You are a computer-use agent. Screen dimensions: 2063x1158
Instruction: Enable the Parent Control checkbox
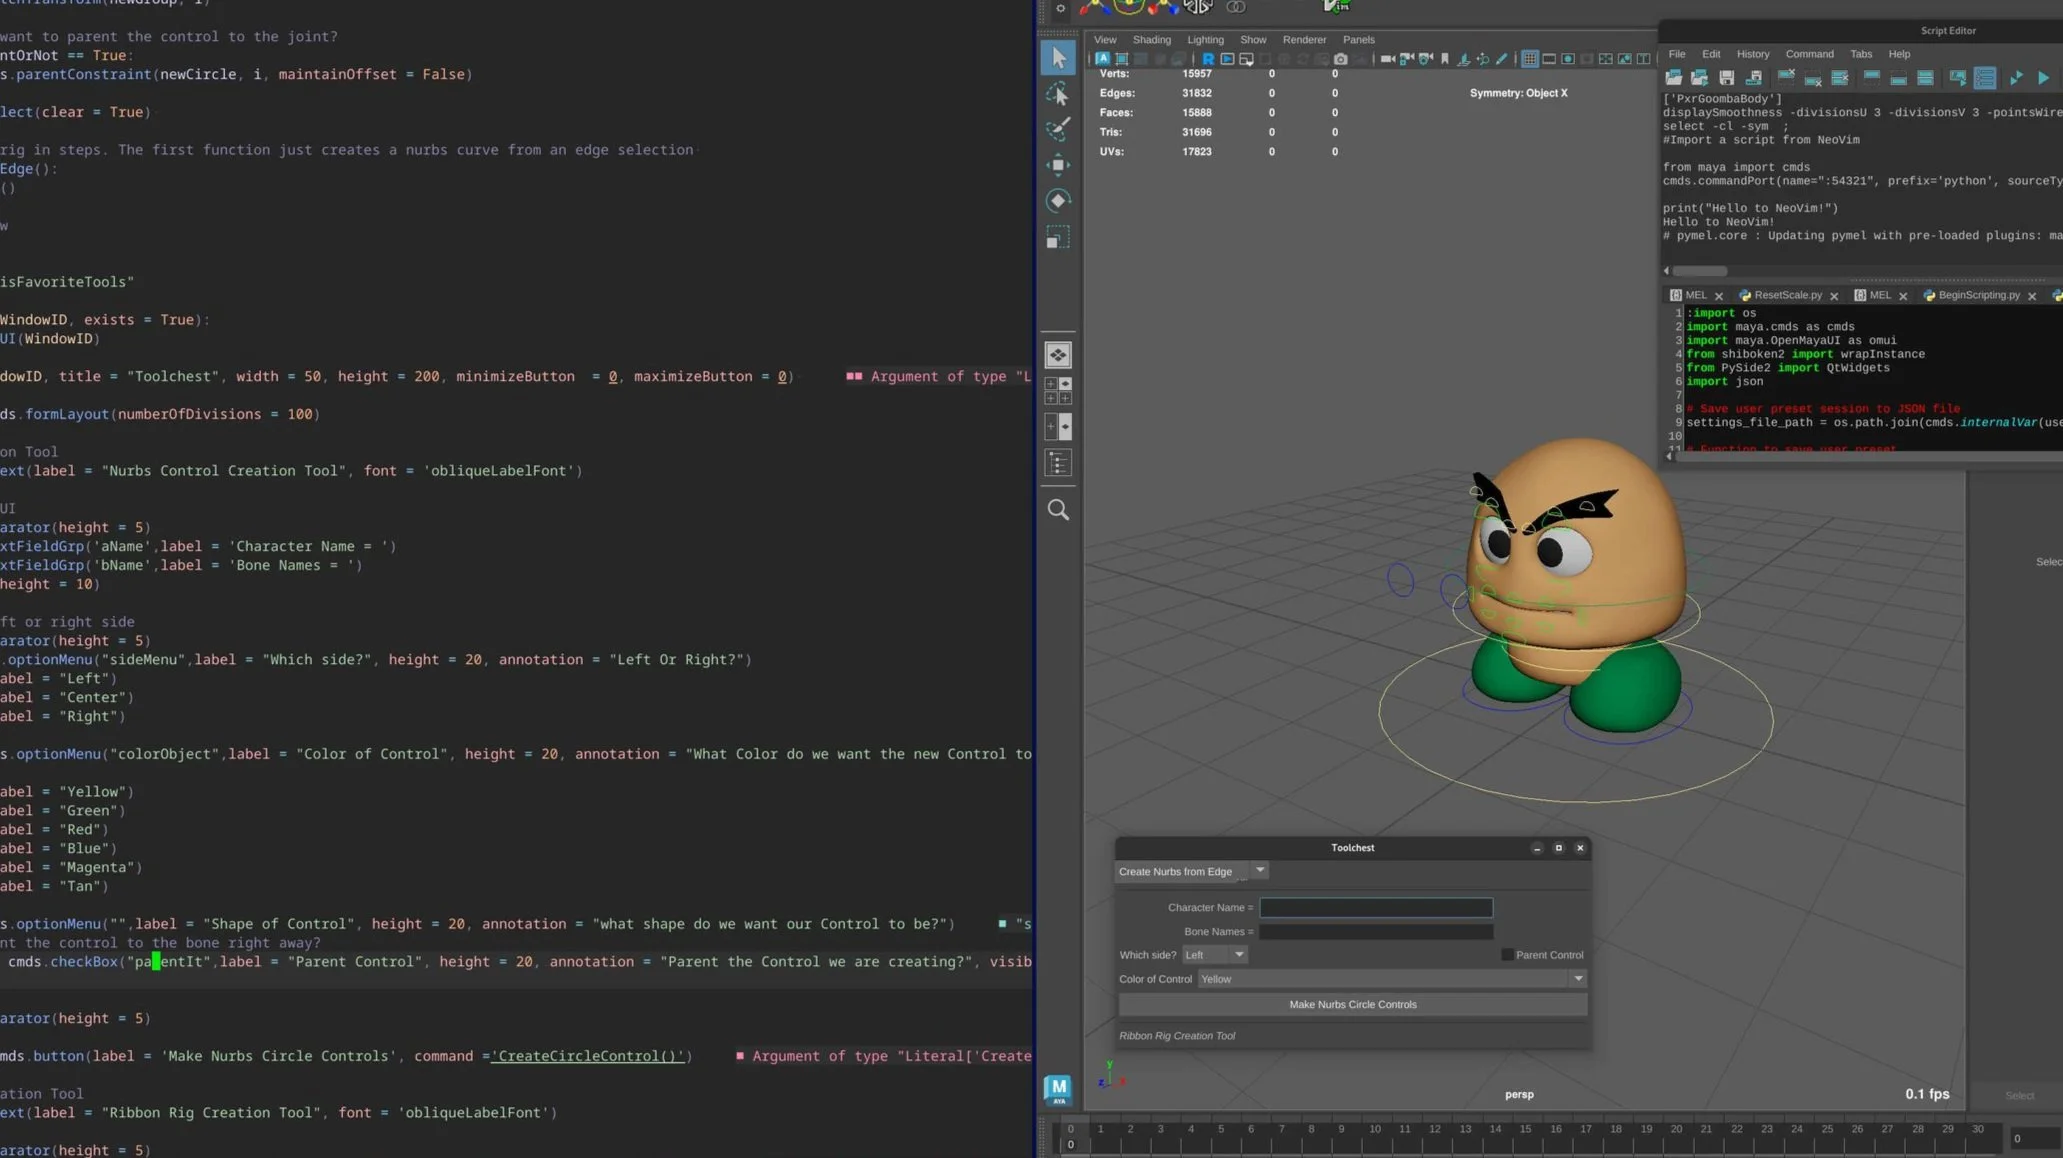point(1507,955)
